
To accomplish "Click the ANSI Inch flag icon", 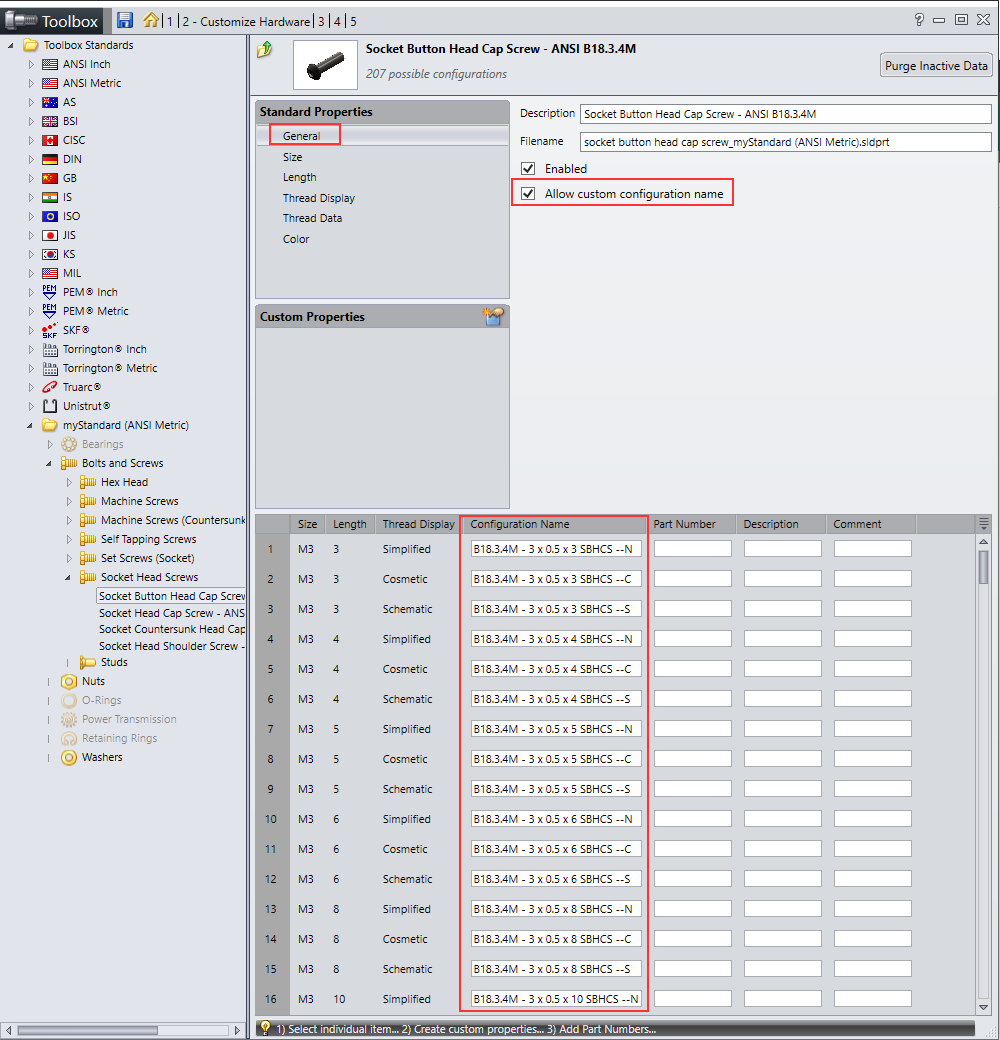I will (50, 64).
